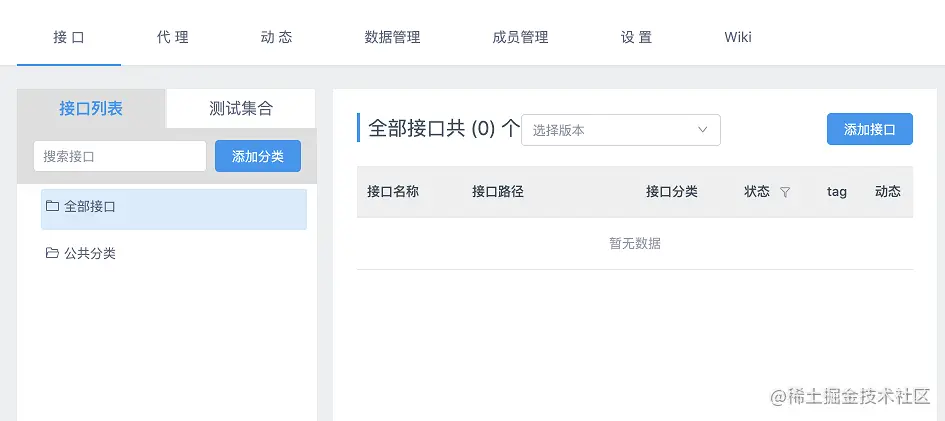Open the 成员管理 tab

(520, 37)
